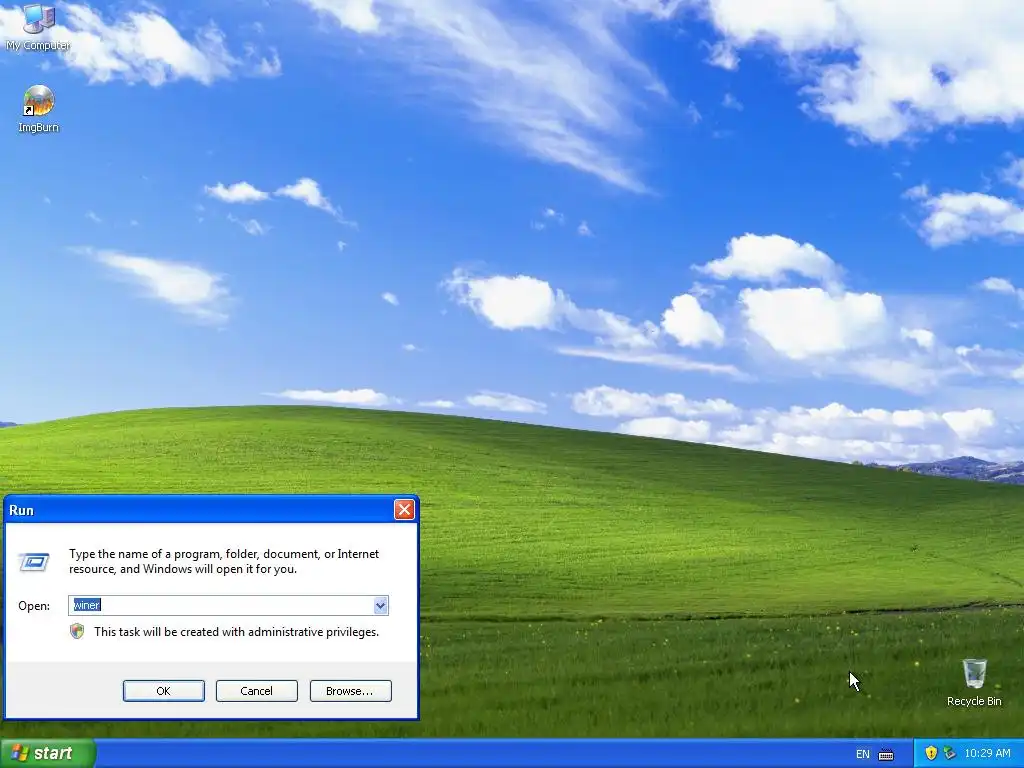The width and height of the screenshot is (1024, 768).
Task: Click the EN language indicator
Action: tap(863, 754)
